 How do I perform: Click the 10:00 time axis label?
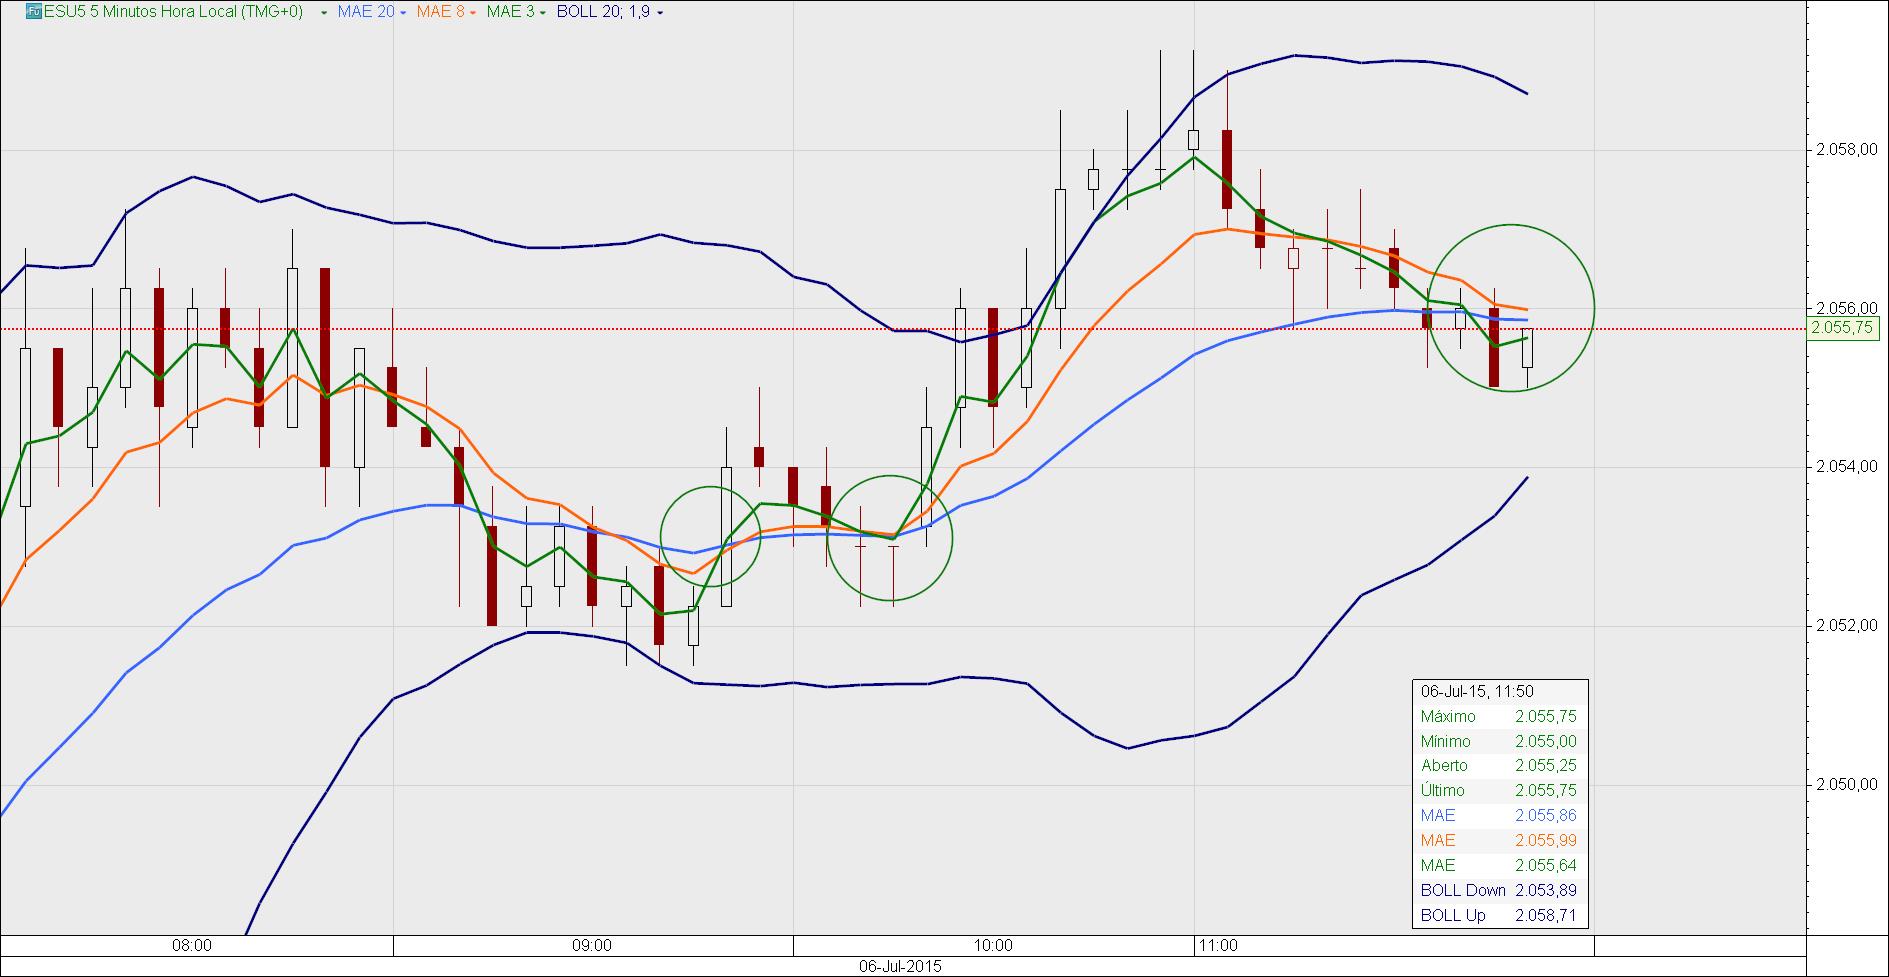point(992,945)
